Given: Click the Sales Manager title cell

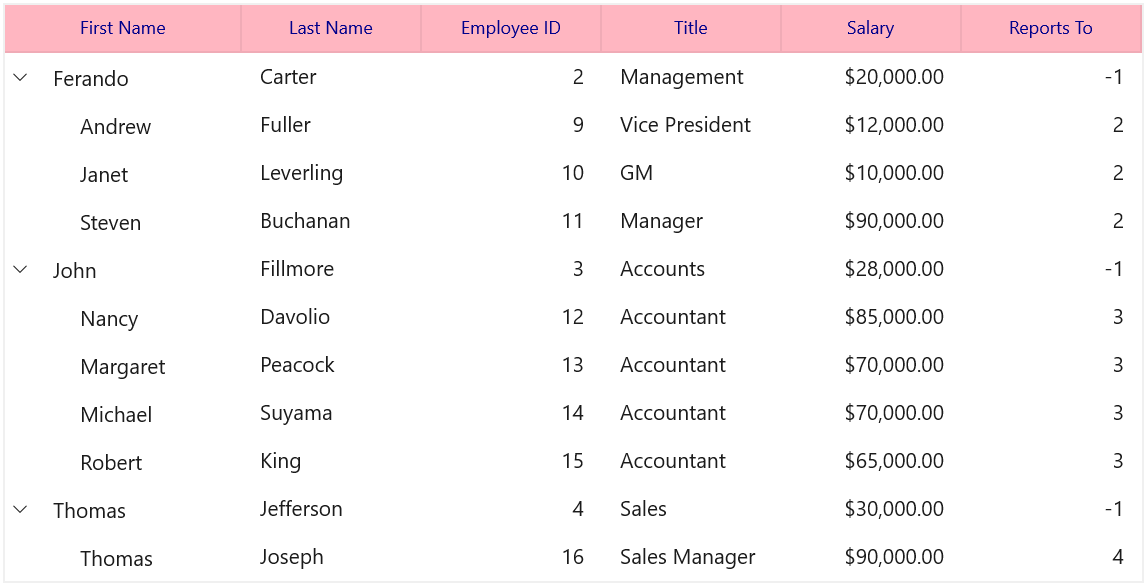Looking at the screenshot, I should (691, 557).
